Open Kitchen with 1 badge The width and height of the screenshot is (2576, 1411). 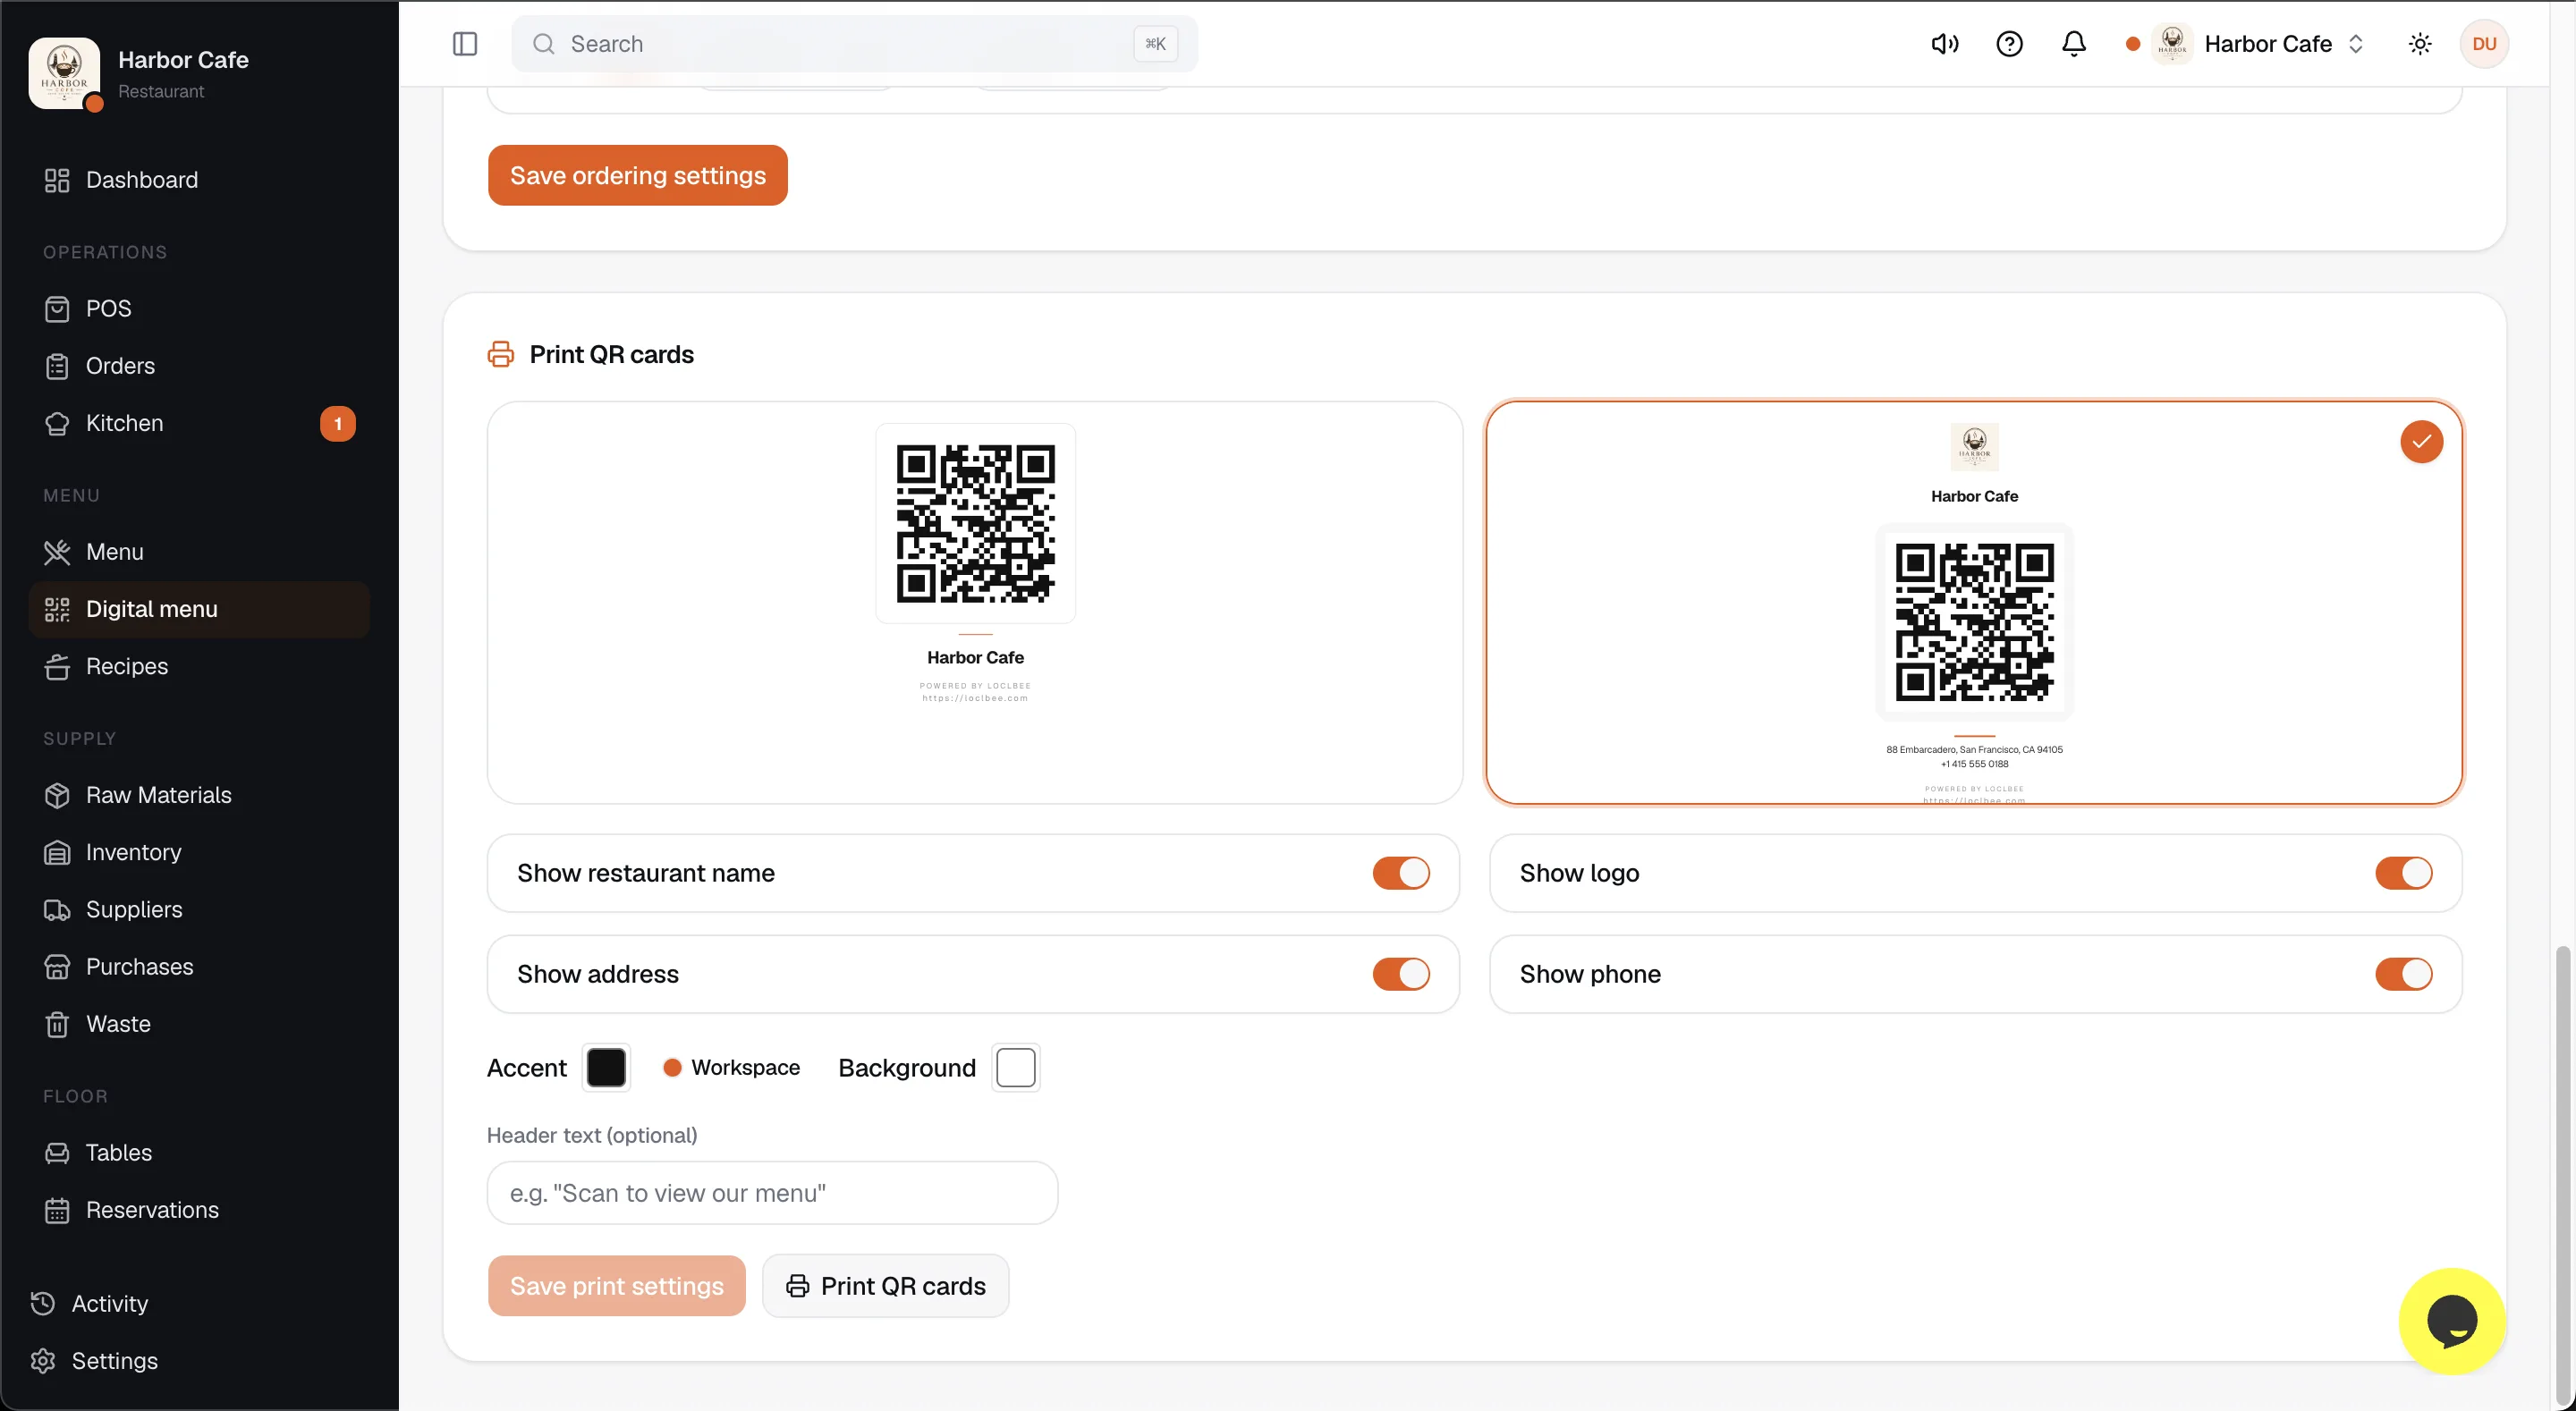(x=199, y=423)
